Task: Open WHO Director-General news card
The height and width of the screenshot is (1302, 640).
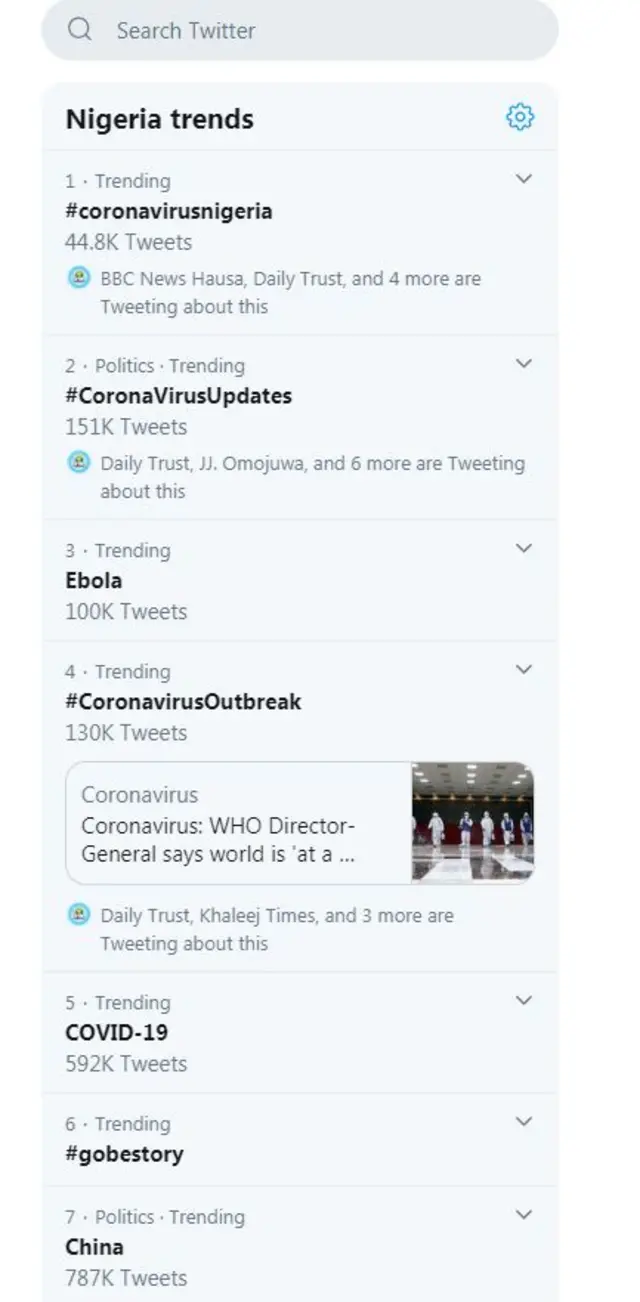Action: pos(240,824)
